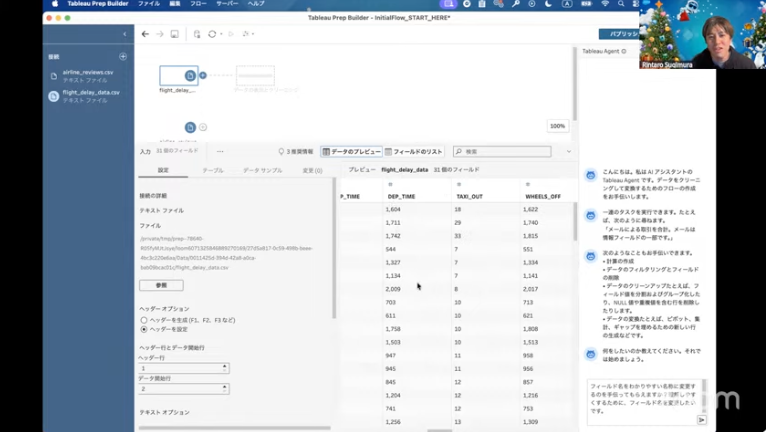Add a connection with the plus icon
The width and height of the screenshot is (766, 432).
coord(123,57)
